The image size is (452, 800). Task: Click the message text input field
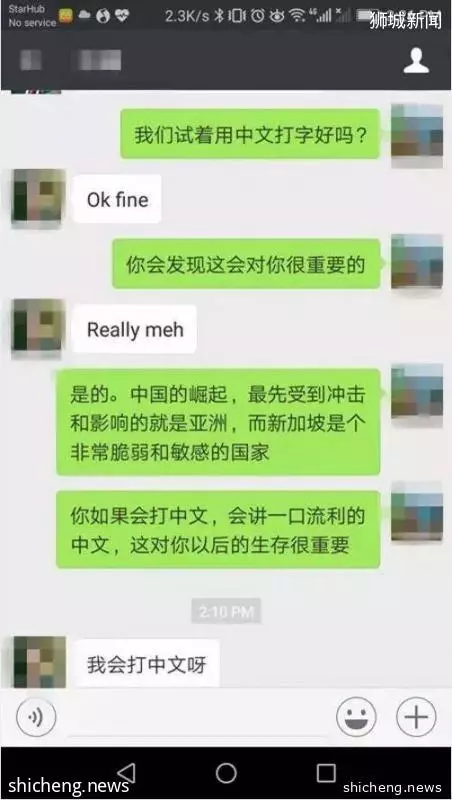196,719
